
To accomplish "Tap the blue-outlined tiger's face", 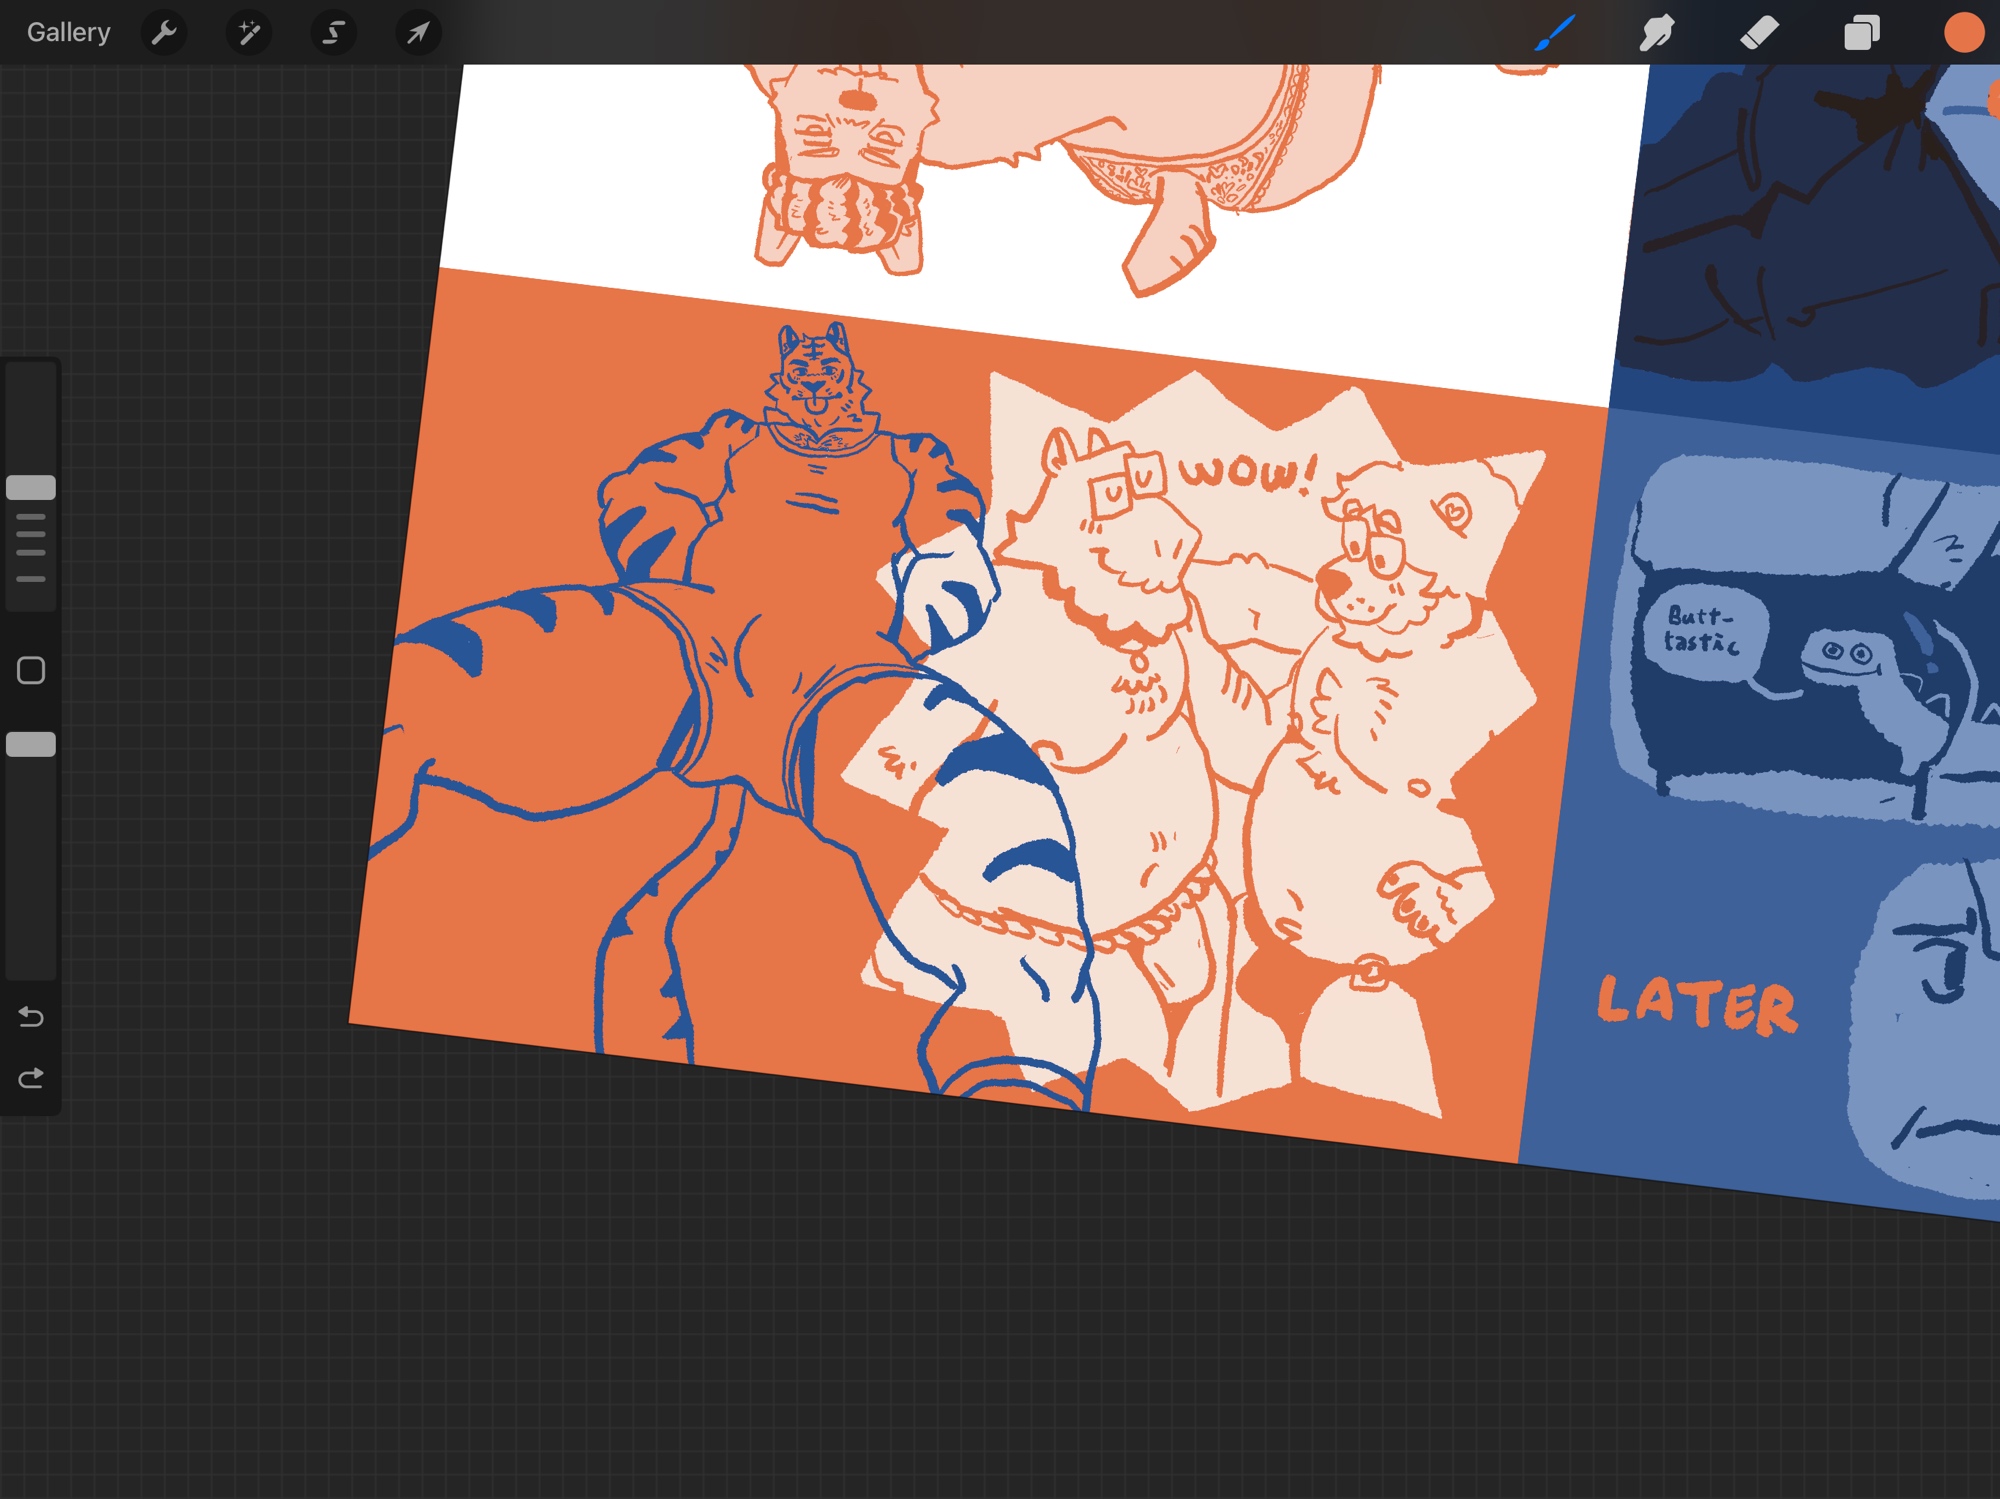I will pyautogui.click(x=815, y=378).
